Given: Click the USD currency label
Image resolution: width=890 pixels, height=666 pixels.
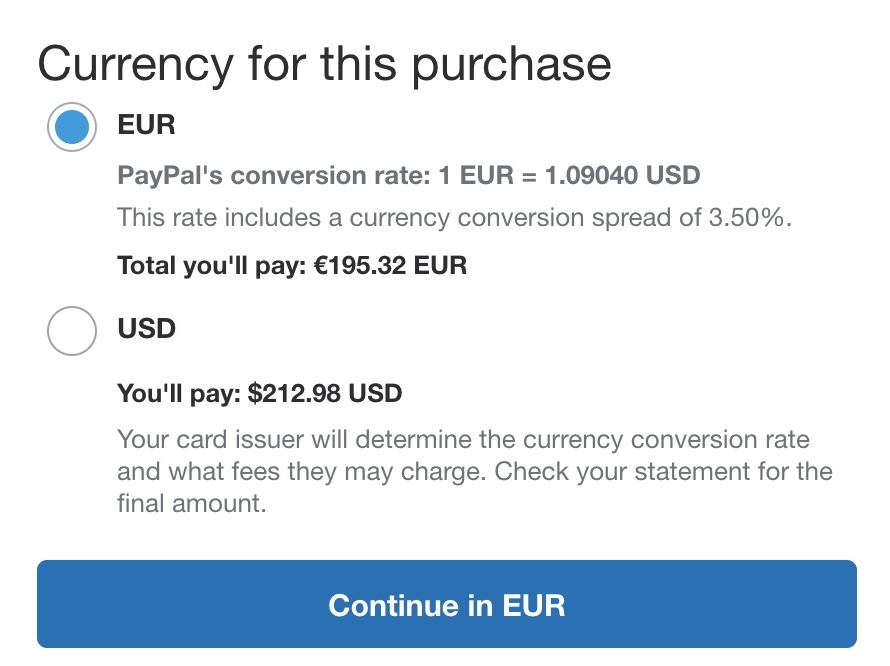Looking at the screenshot, I should (147, 328).
